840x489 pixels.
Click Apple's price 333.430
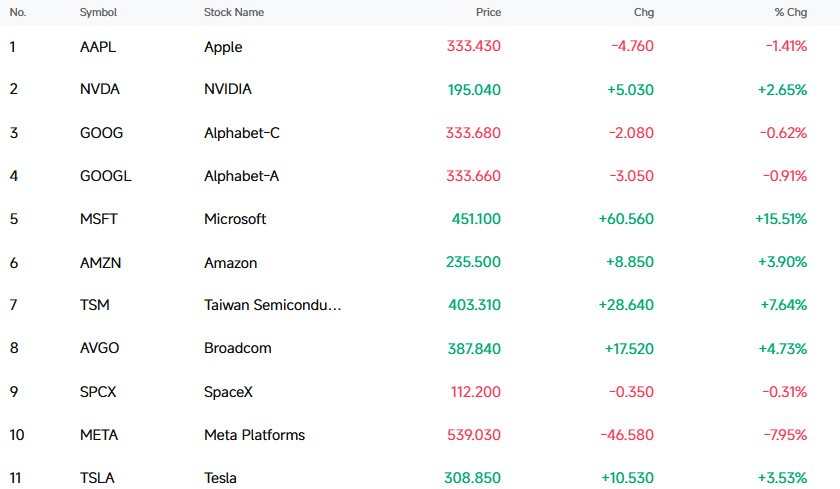pos(474,46)
